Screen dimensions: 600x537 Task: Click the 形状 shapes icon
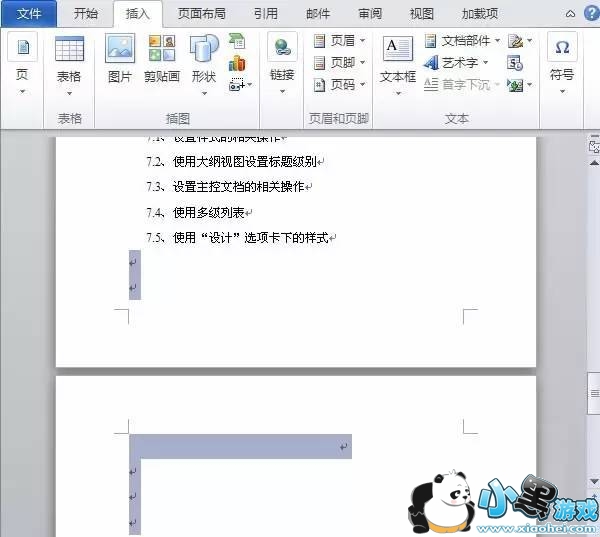204,48
